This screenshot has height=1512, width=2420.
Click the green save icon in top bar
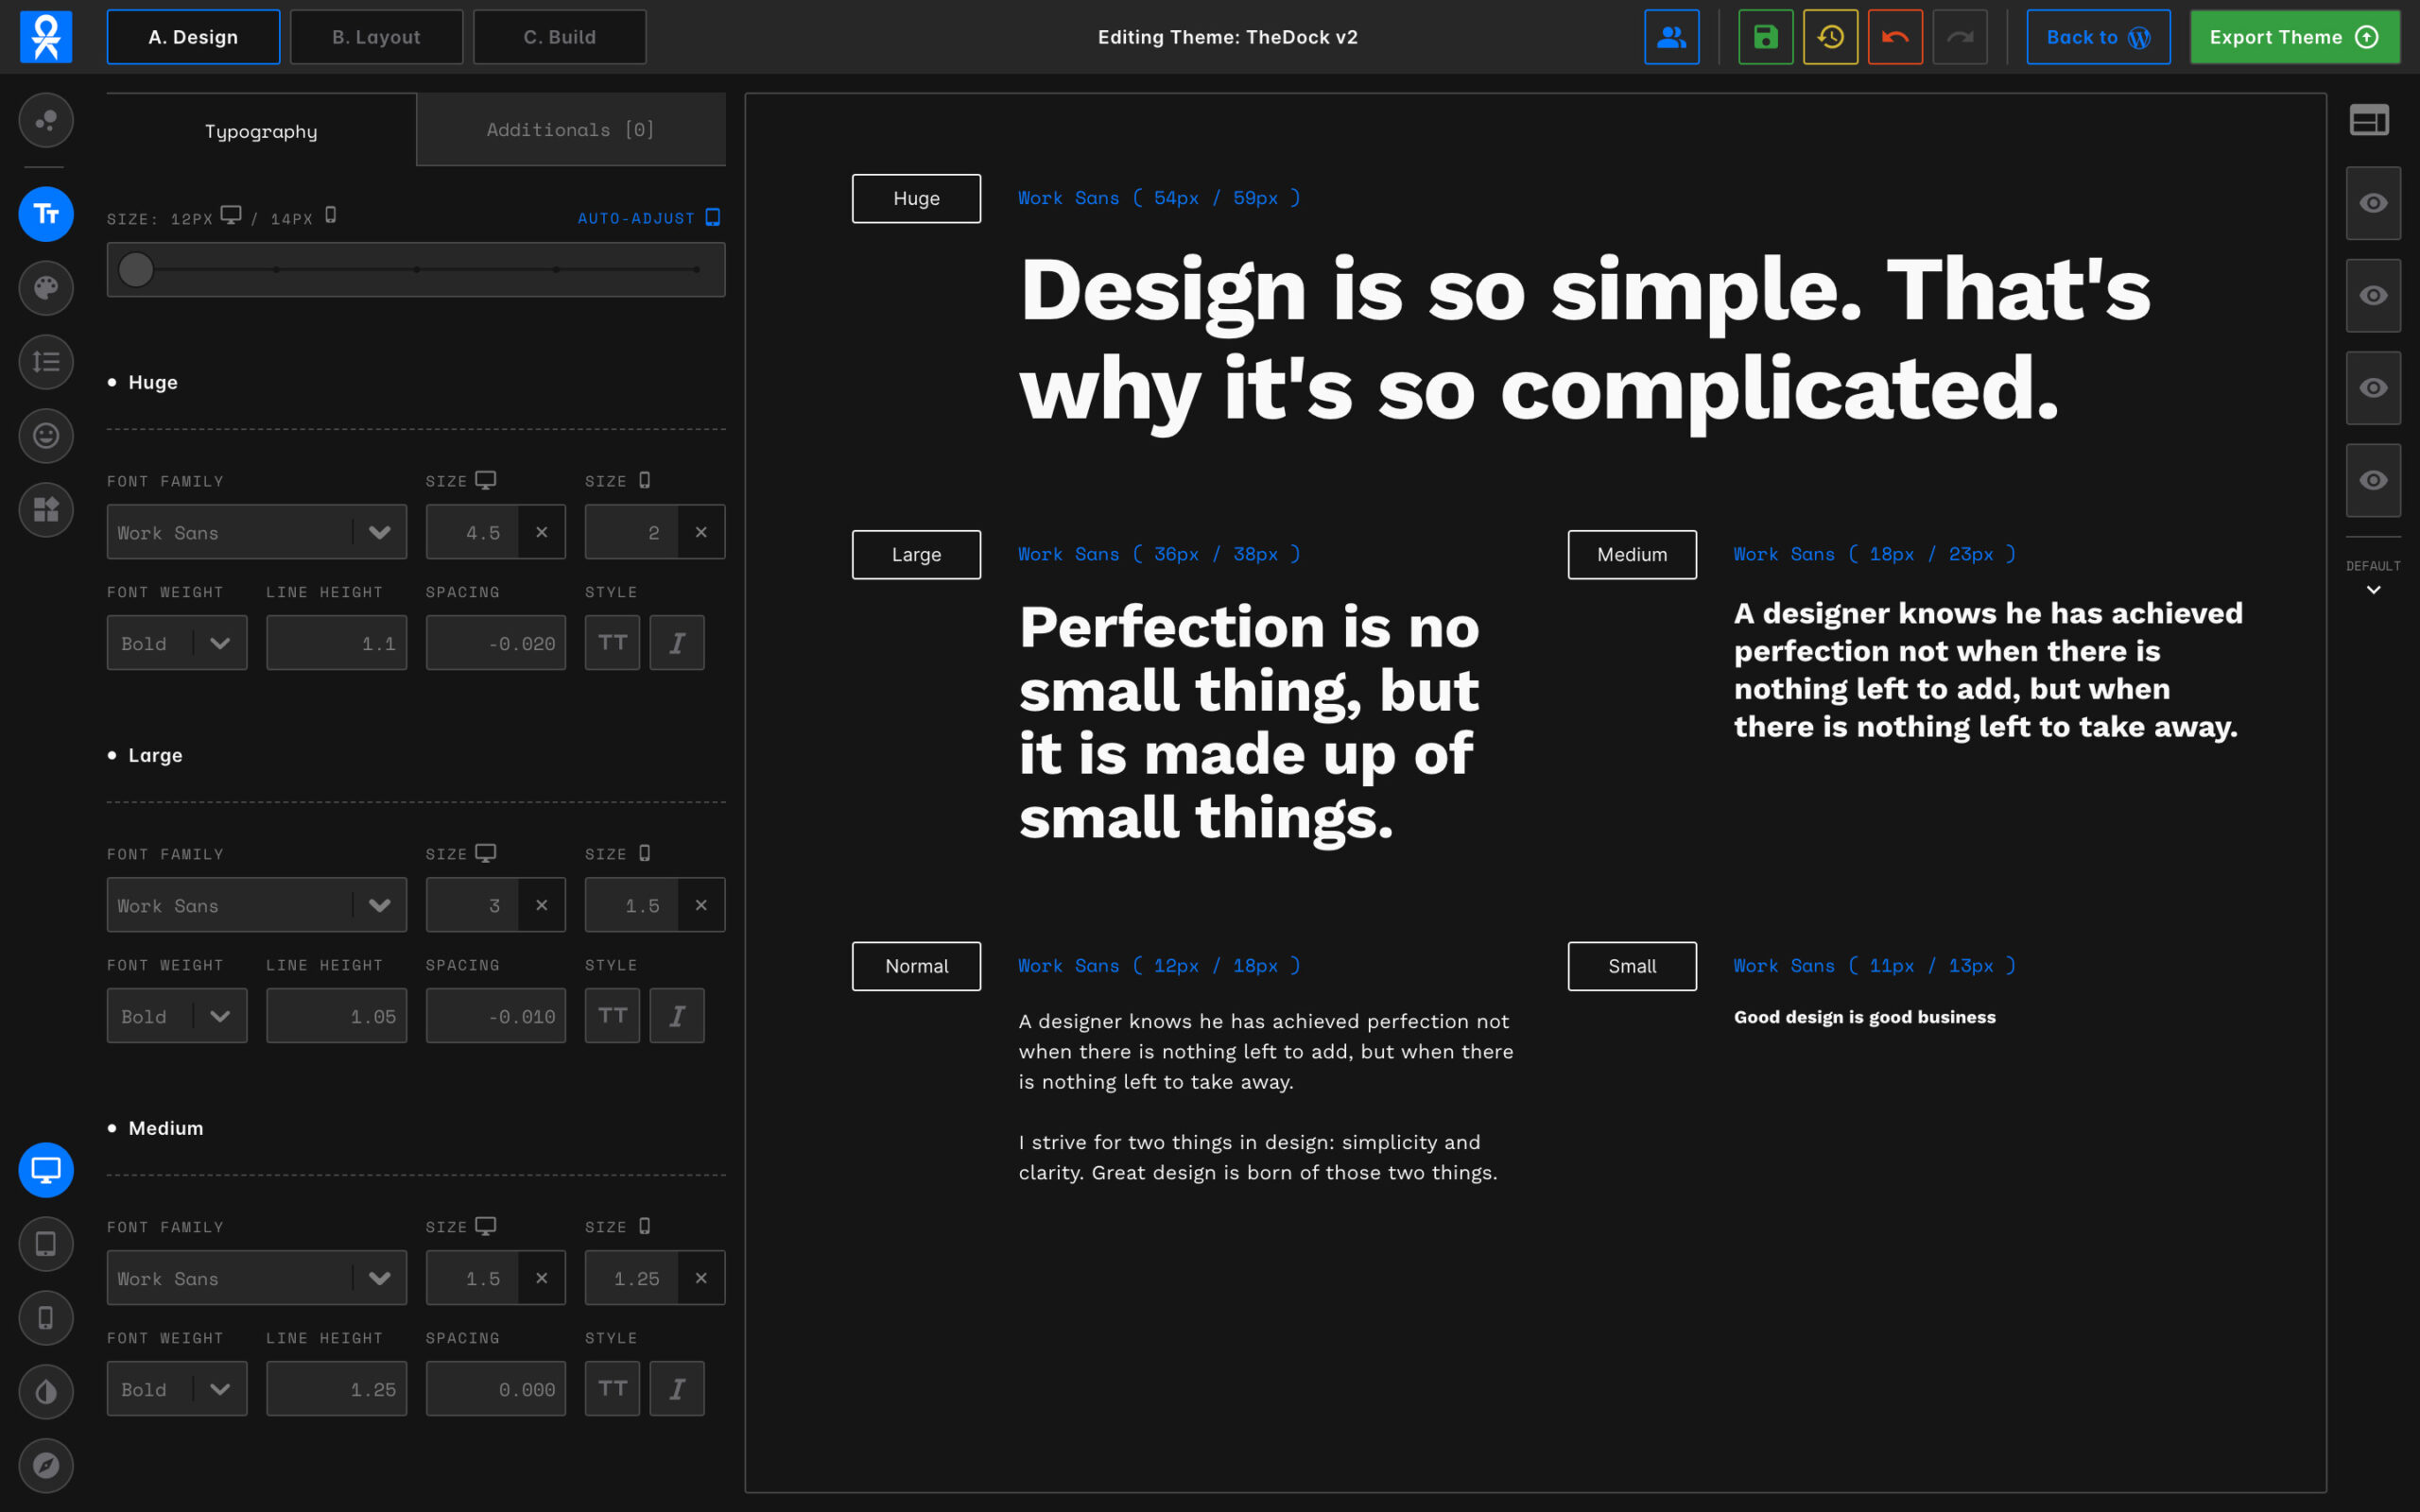(x=1765, y=37)
